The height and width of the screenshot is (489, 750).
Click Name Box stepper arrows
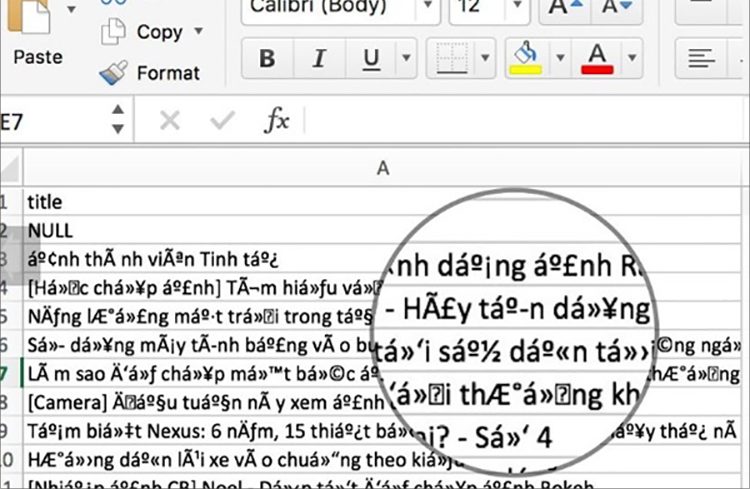(118, 120)
